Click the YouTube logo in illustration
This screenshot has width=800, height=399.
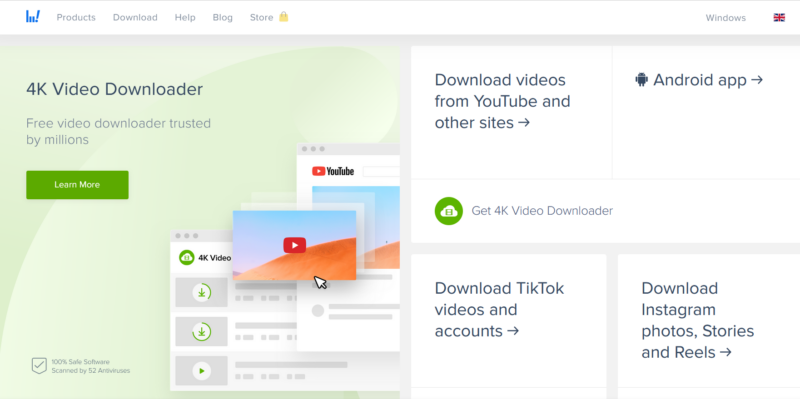[333, 171]
